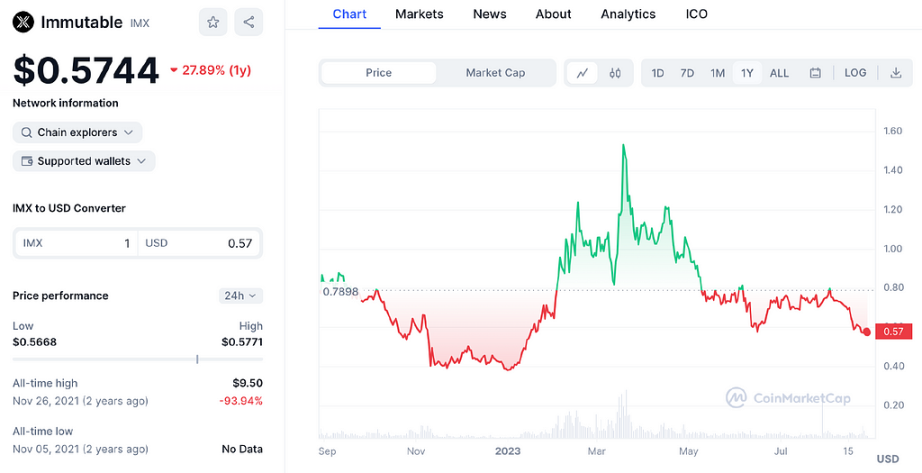Click the Mar label on chart axis
The image size is (922, 473).
(597, 451)
